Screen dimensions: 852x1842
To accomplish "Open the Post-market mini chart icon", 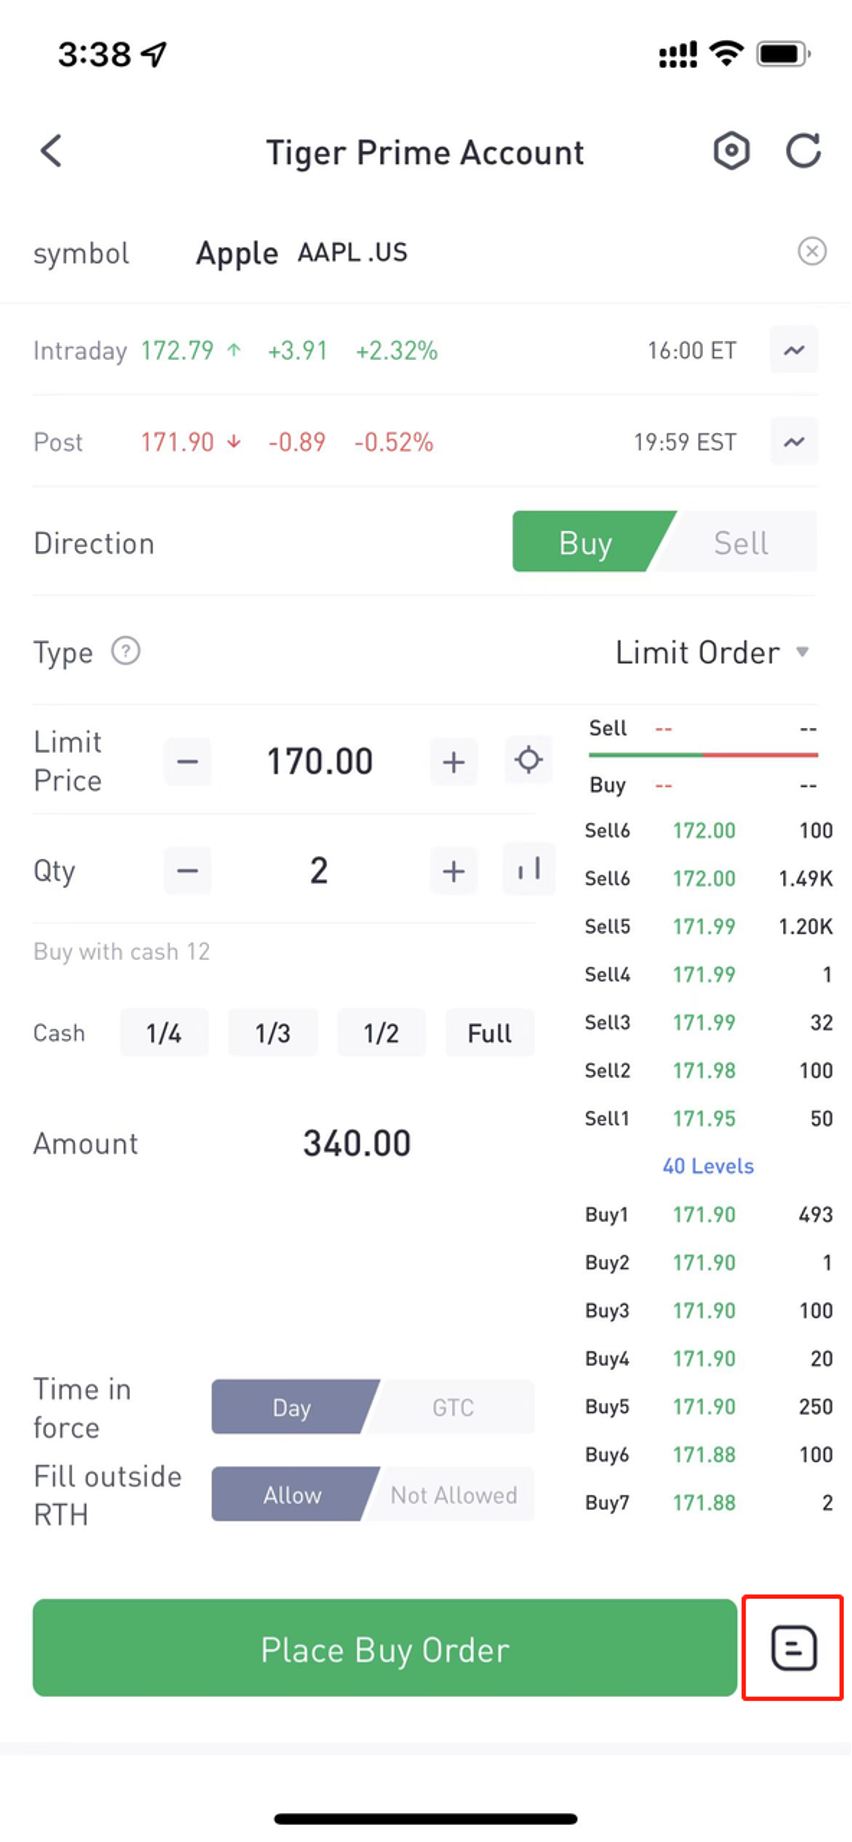I will (x=794, y=441).
